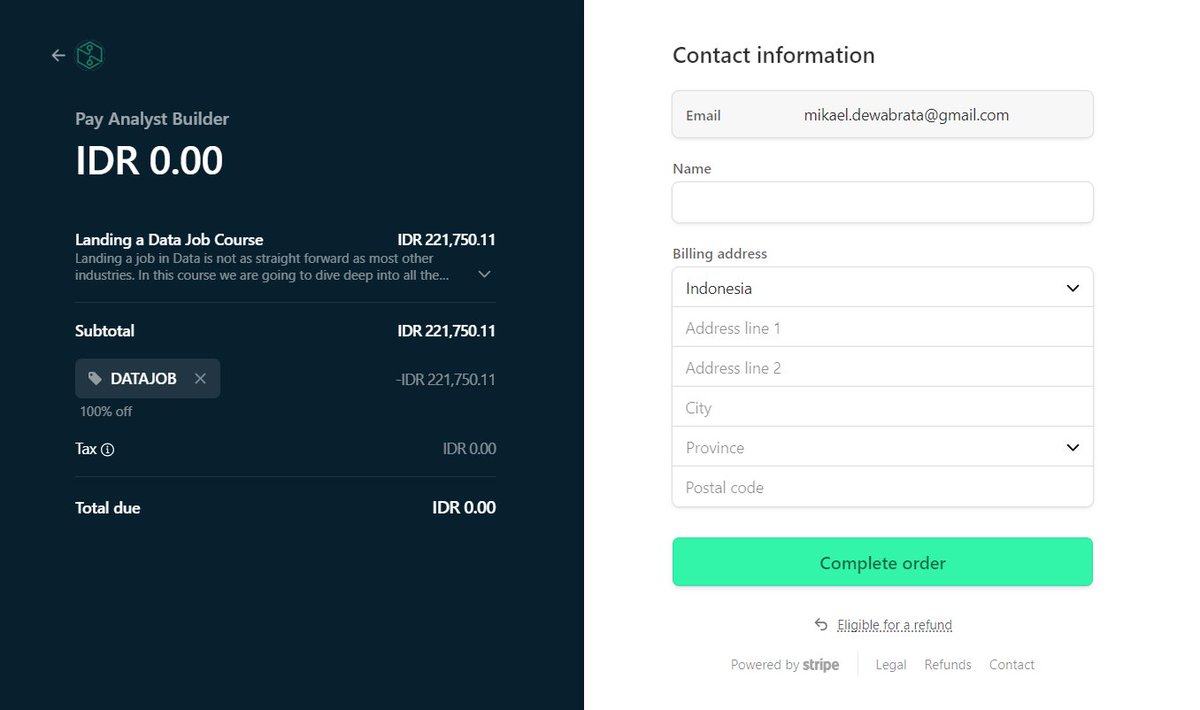Viewport: 1200px width, 710px height.
Task: Open the Province dropdown
Action: [x=883, y=447]
